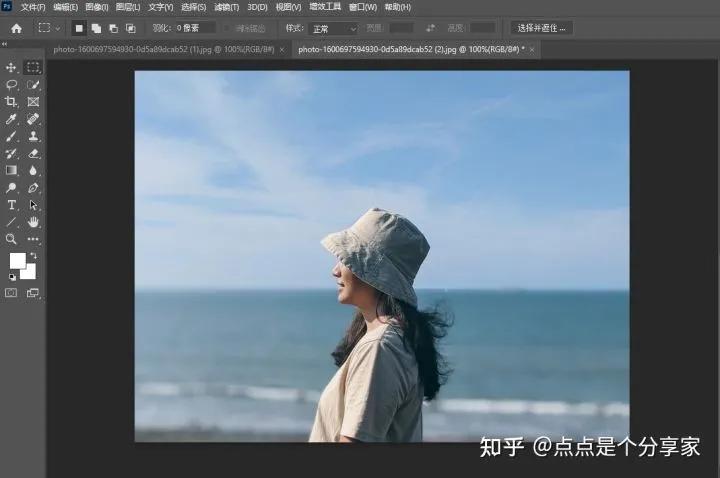The width and height of the screenshot is (720, 478).
Task: Select the Rectangular Marquee tool in toolbox
Action: pyautogui.click(x=33, y=67)
